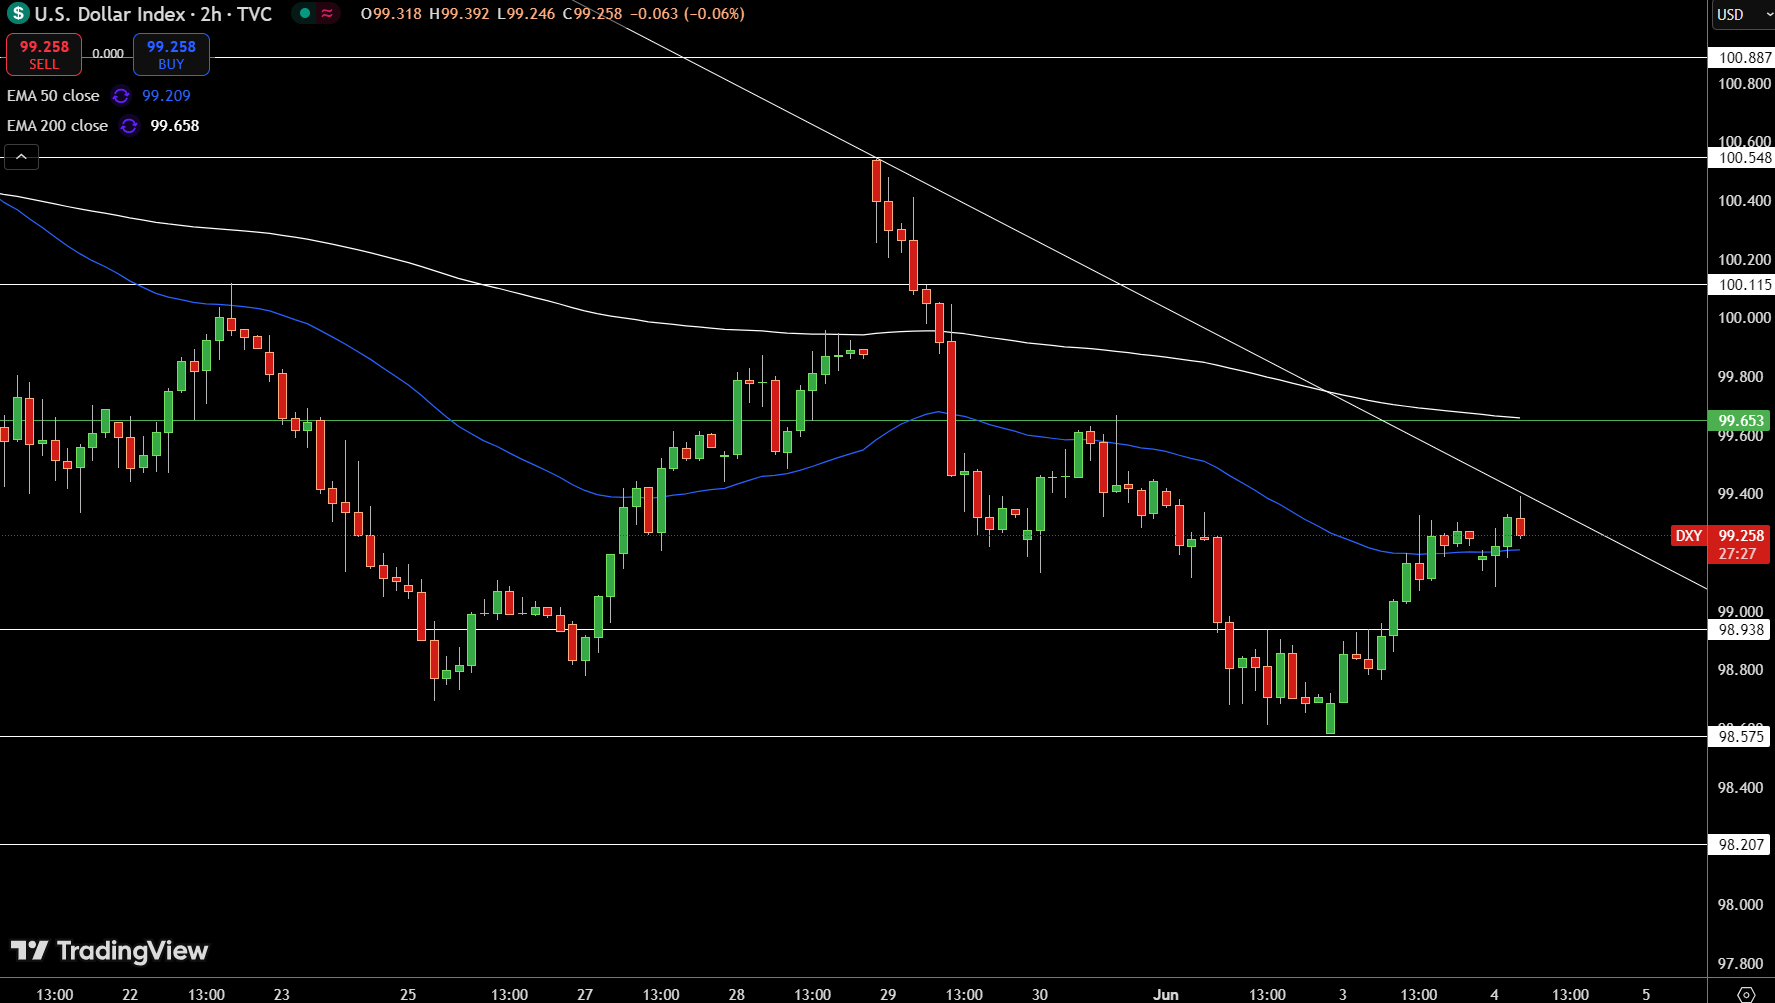The image size is (1775, 1003).
Task: Click the U.S. Dollar Index symbol title
Action: 153,14
